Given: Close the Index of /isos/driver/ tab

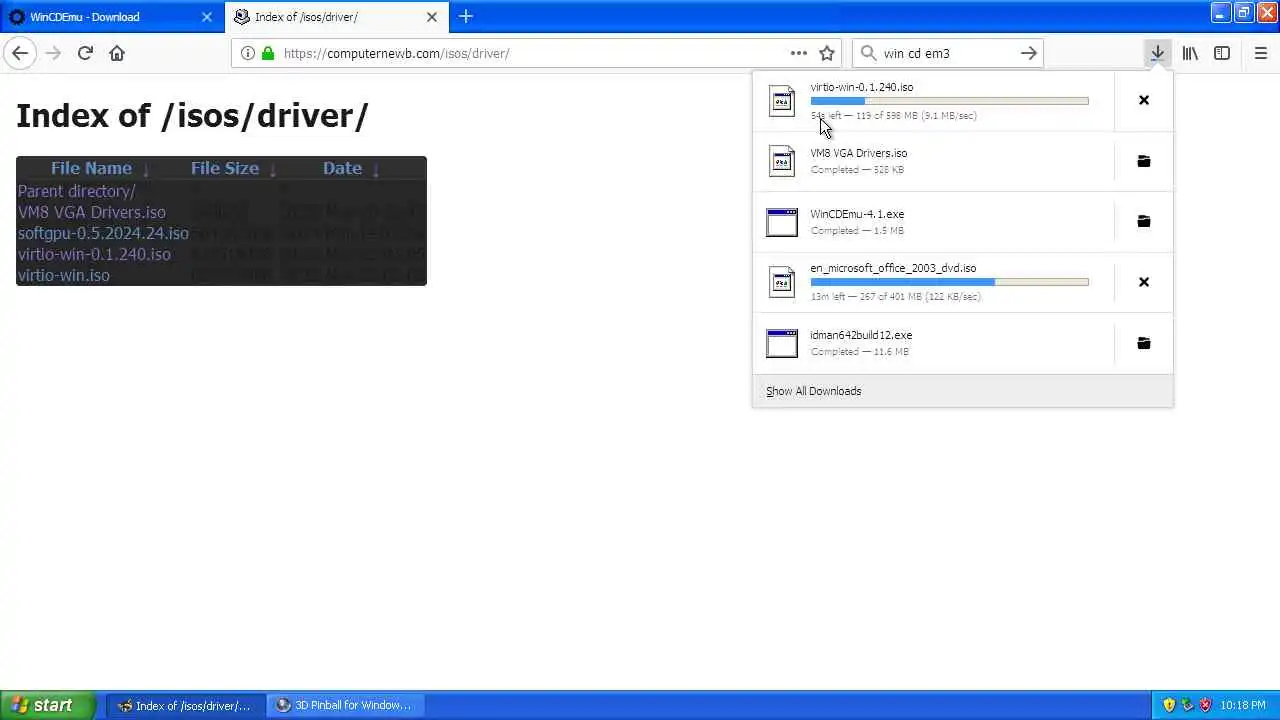Looking at the screenshot, I should (x=432, y=17).
